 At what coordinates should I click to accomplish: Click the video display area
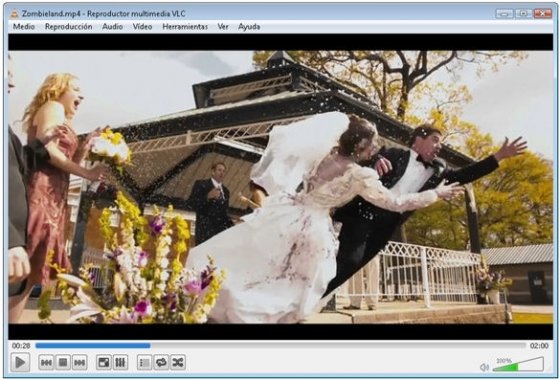point(280,187)
